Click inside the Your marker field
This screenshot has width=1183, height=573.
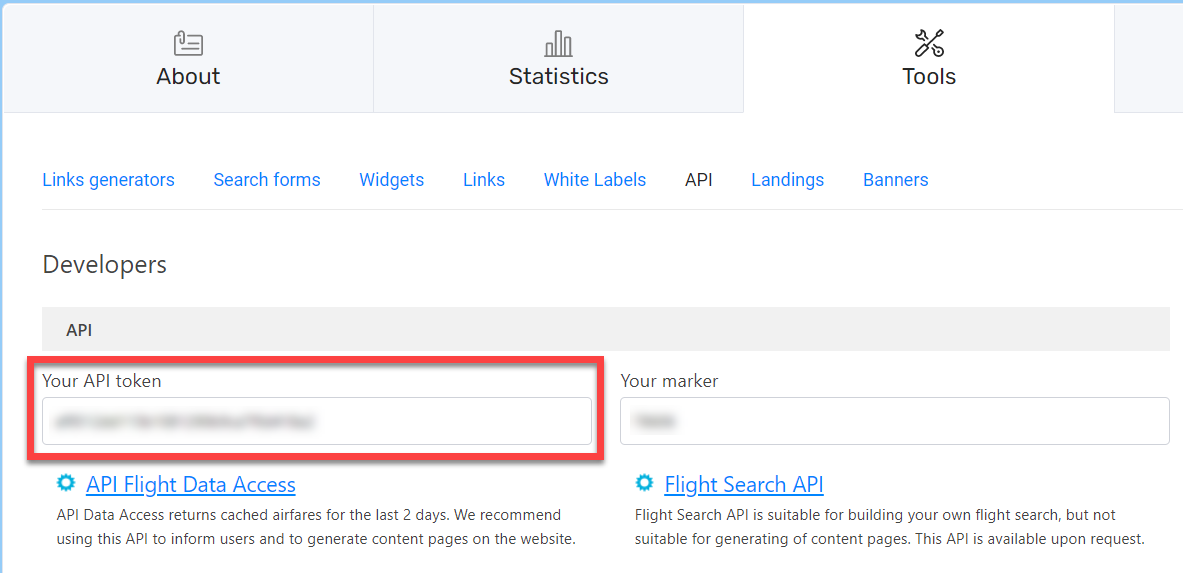(x=895, y=421)
